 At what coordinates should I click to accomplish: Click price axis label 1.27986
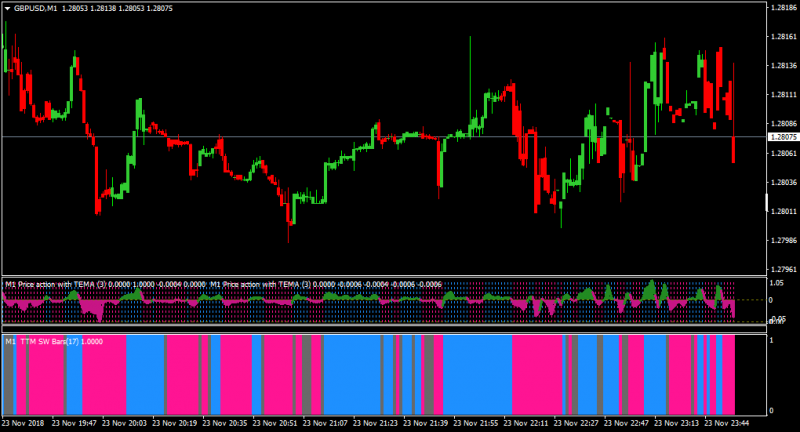[x=784, y=240]
